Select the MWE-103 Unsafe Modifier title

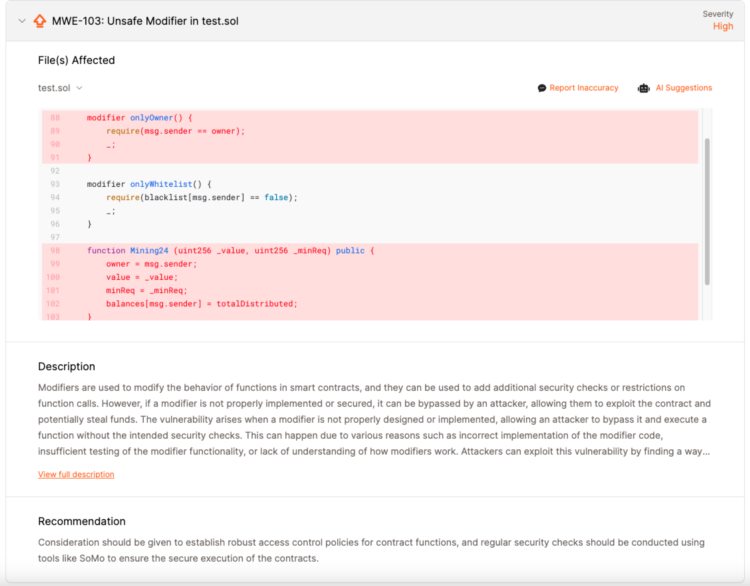point(145,21)
